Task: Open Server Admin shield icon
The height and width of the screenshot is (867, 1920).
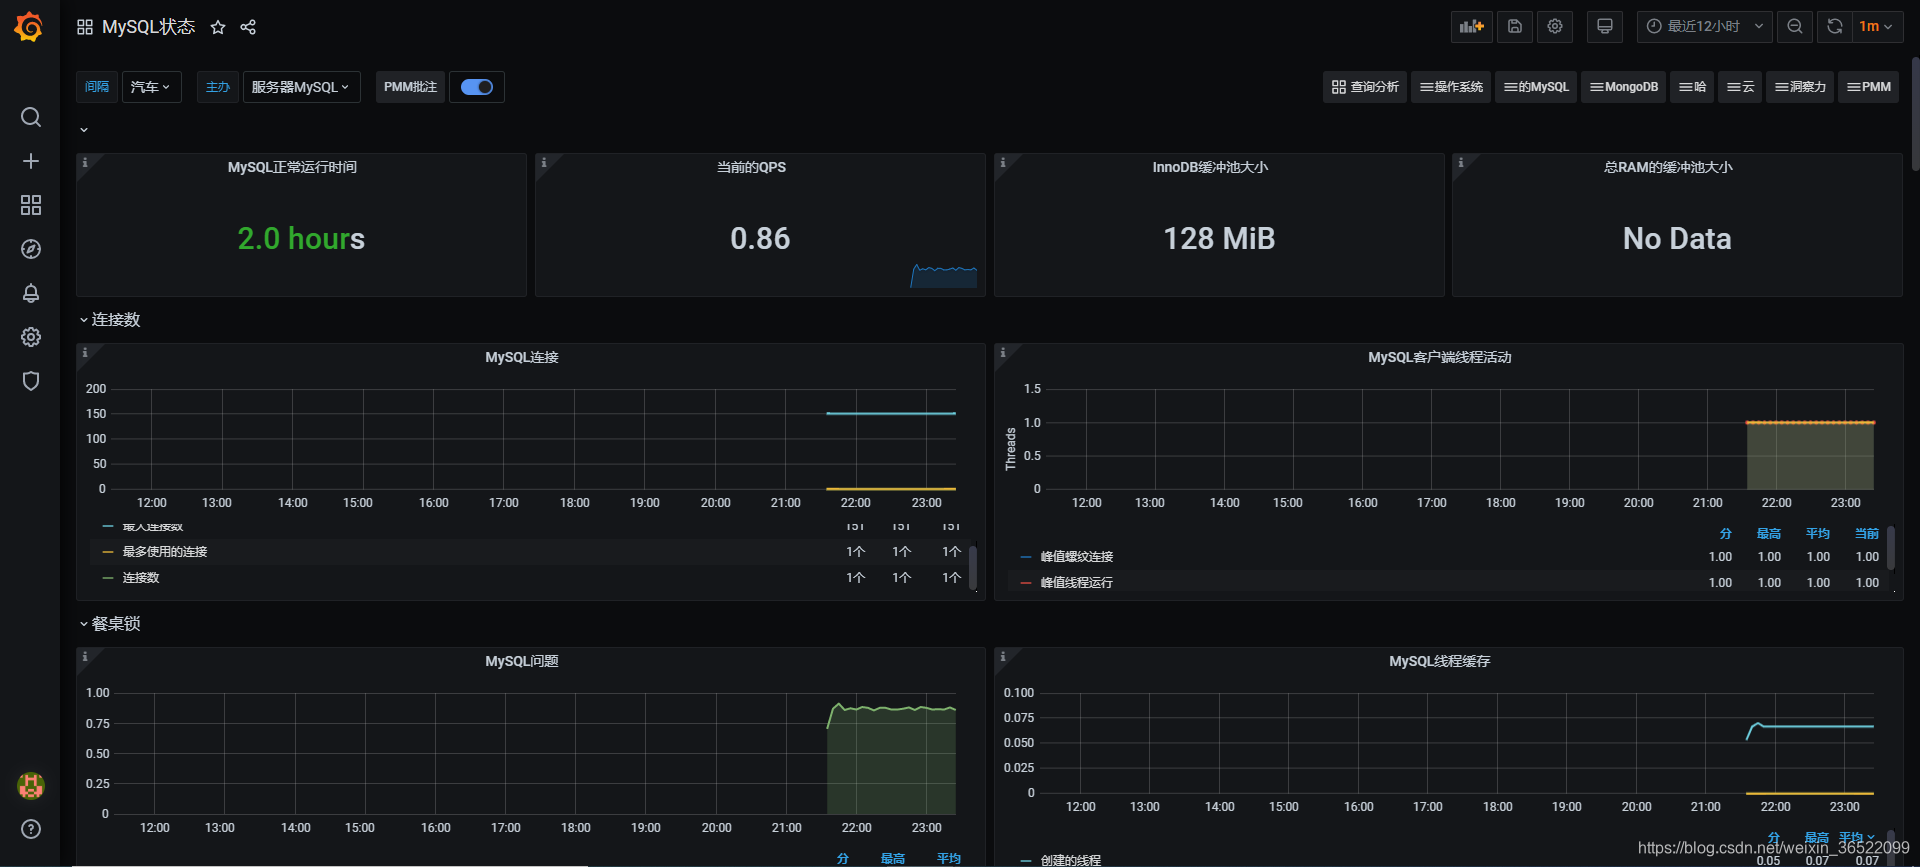Action: pos(31,381)
